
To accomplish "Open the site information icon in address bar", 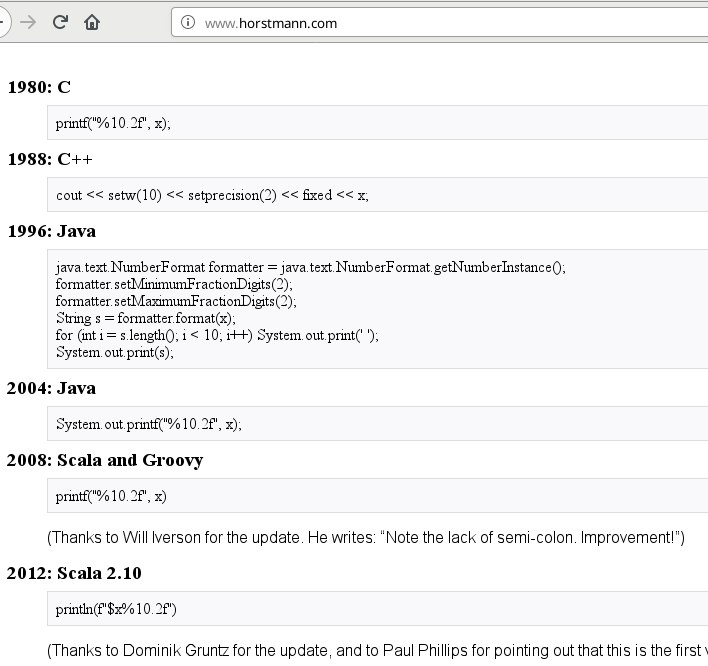I will [188, 22].
